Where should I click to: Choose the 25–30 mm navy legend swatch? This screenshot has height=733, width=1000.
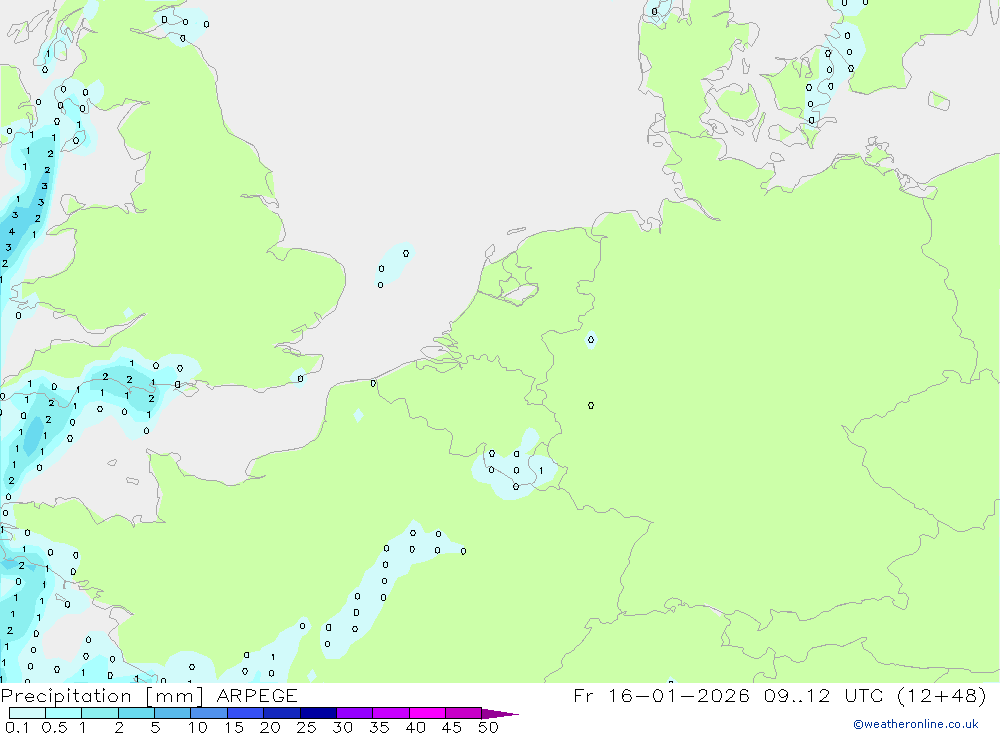318,713
